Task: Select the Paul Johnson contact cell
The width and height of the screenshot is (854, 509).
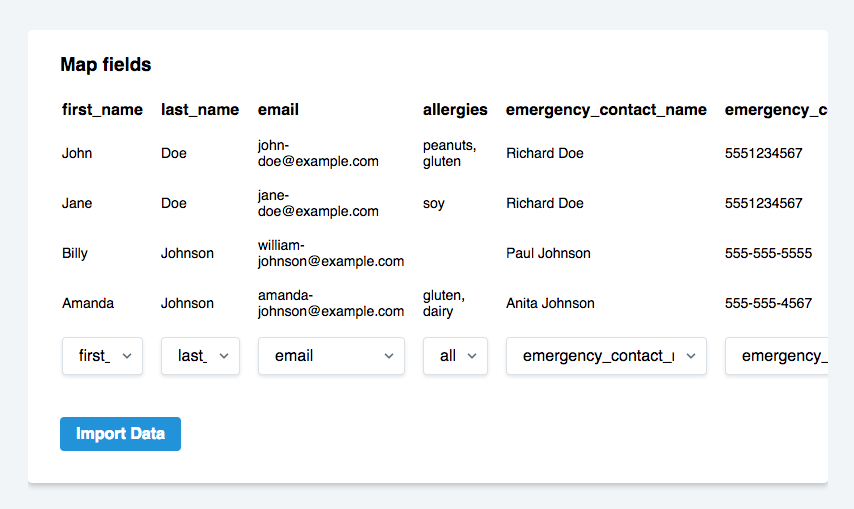Action: point(548,253)
